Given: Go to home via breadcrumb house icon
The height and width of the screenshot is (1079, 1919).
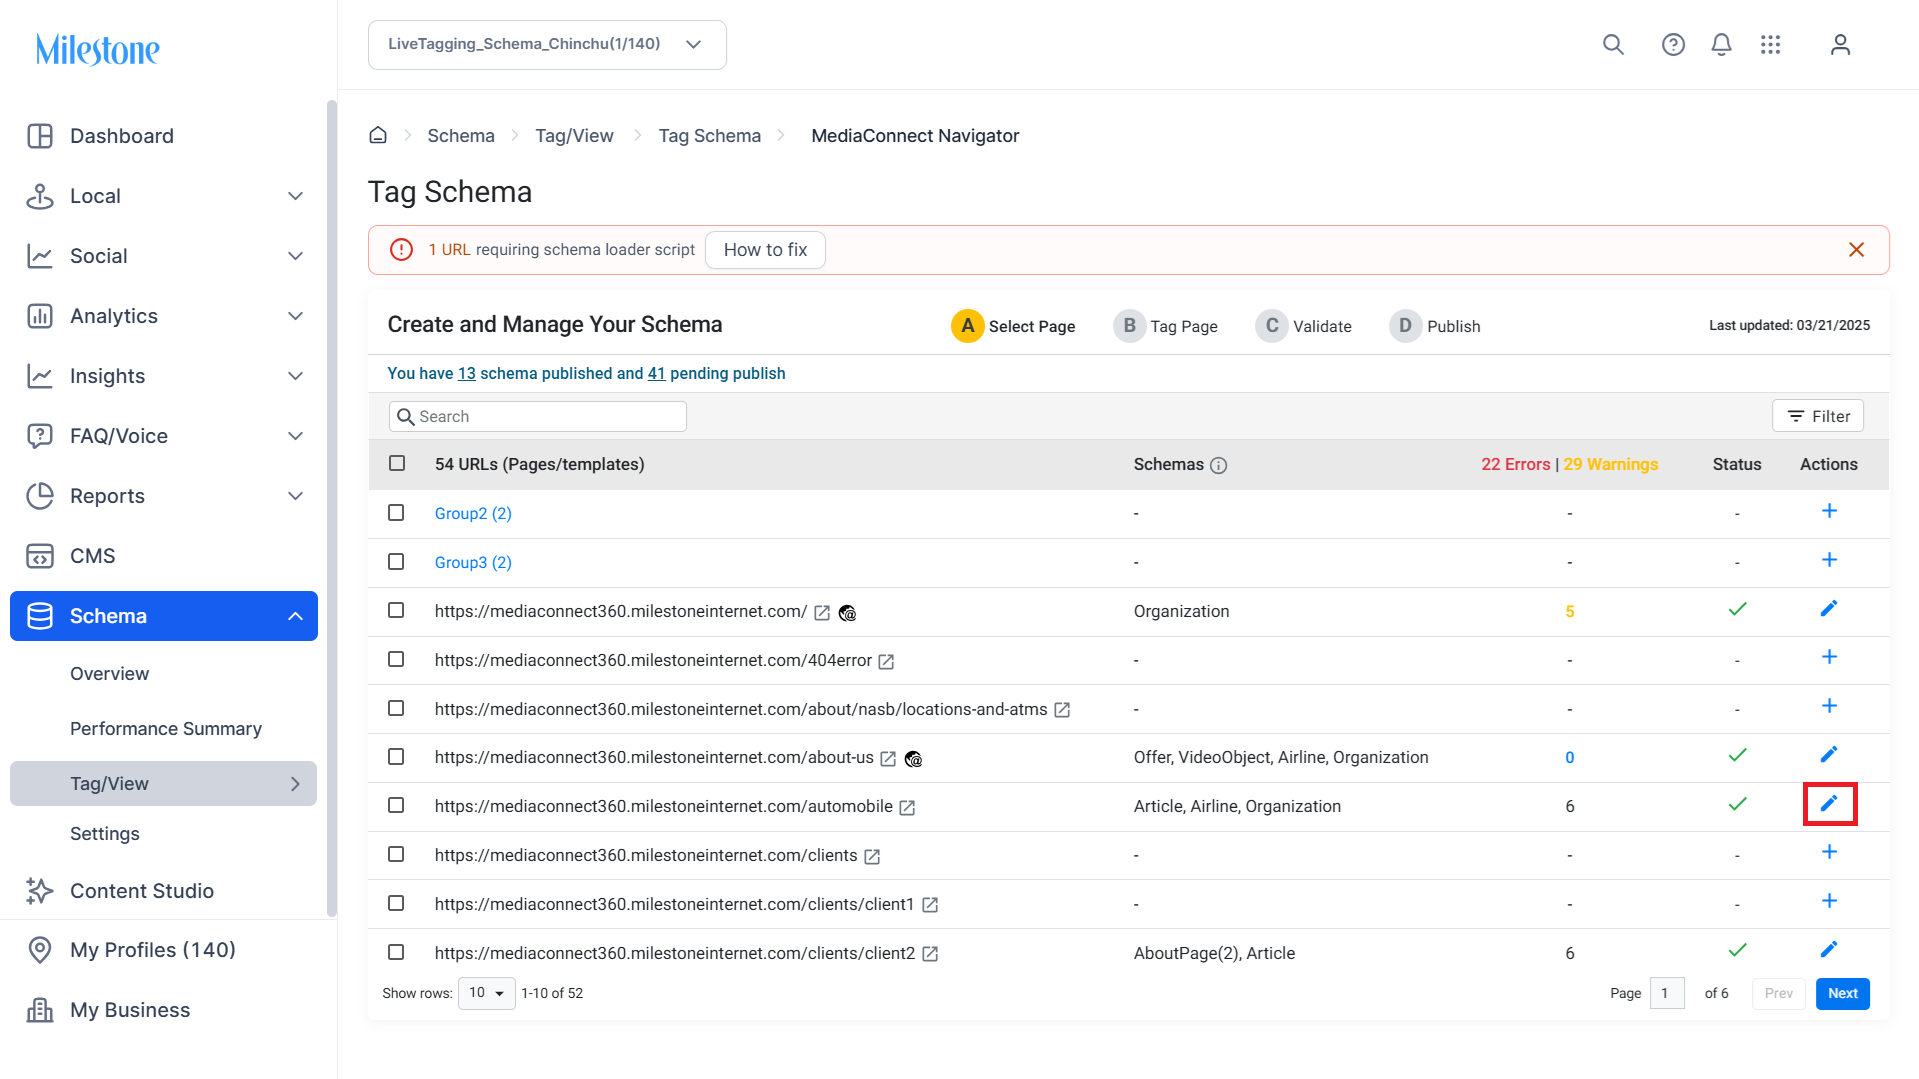Looking at the screenshot, I should pos(378,135).
